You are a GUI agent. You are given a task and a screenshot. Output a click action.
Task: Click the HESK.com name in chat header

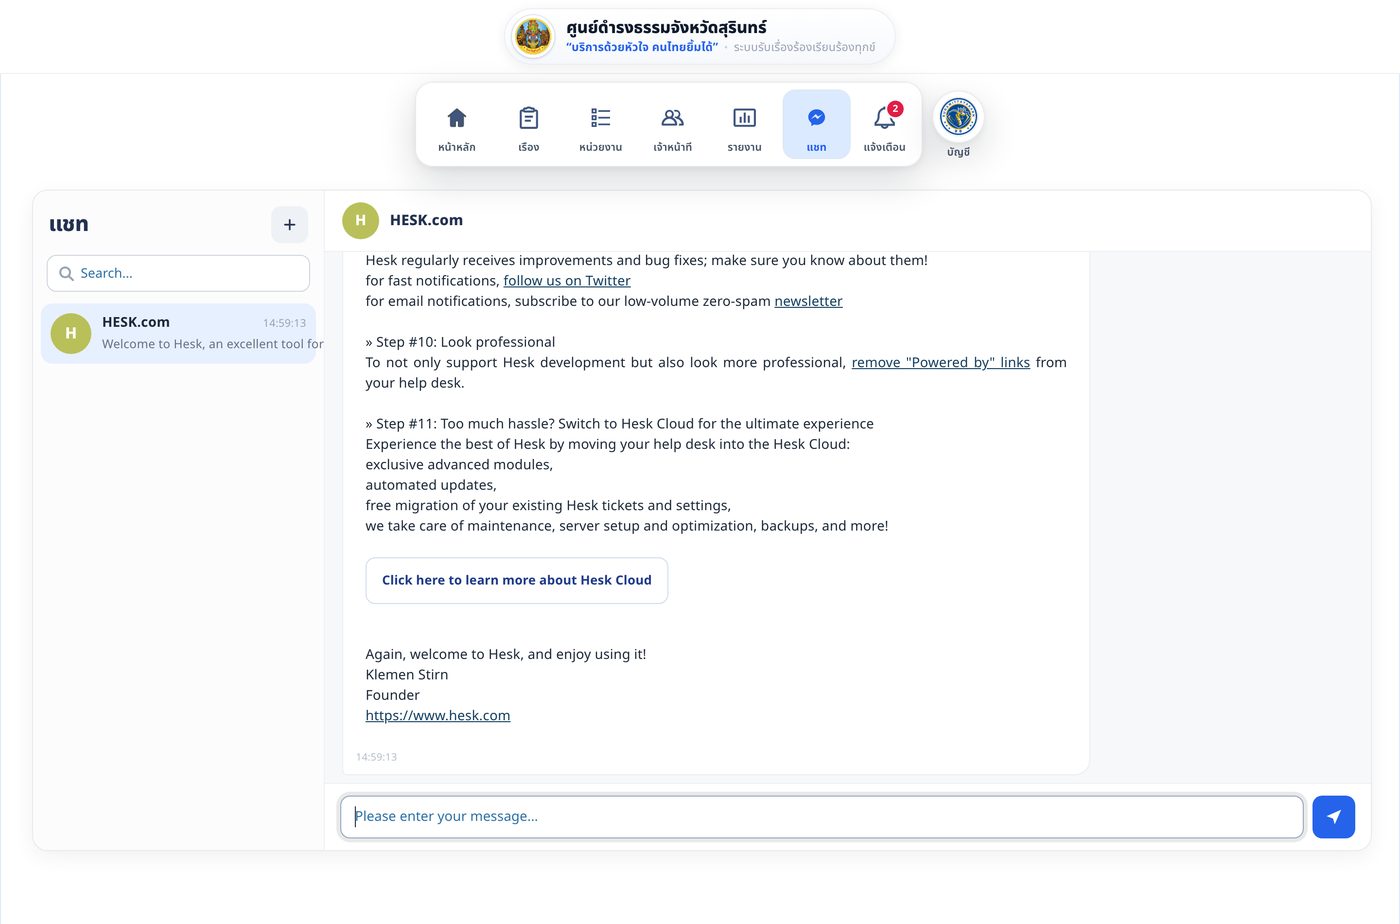[427, 221]
